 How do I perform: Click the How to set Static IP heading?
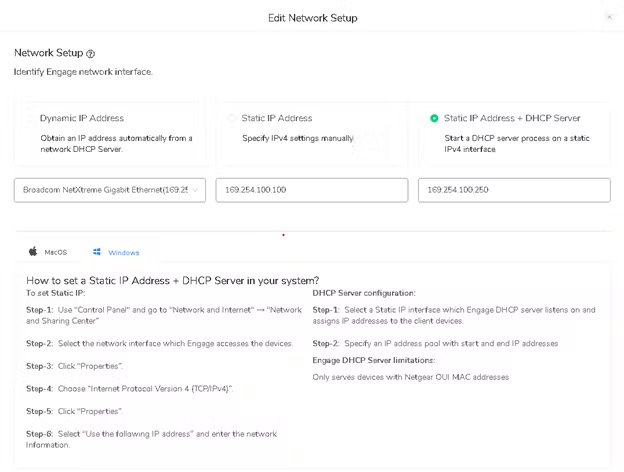tap(173, 281)
